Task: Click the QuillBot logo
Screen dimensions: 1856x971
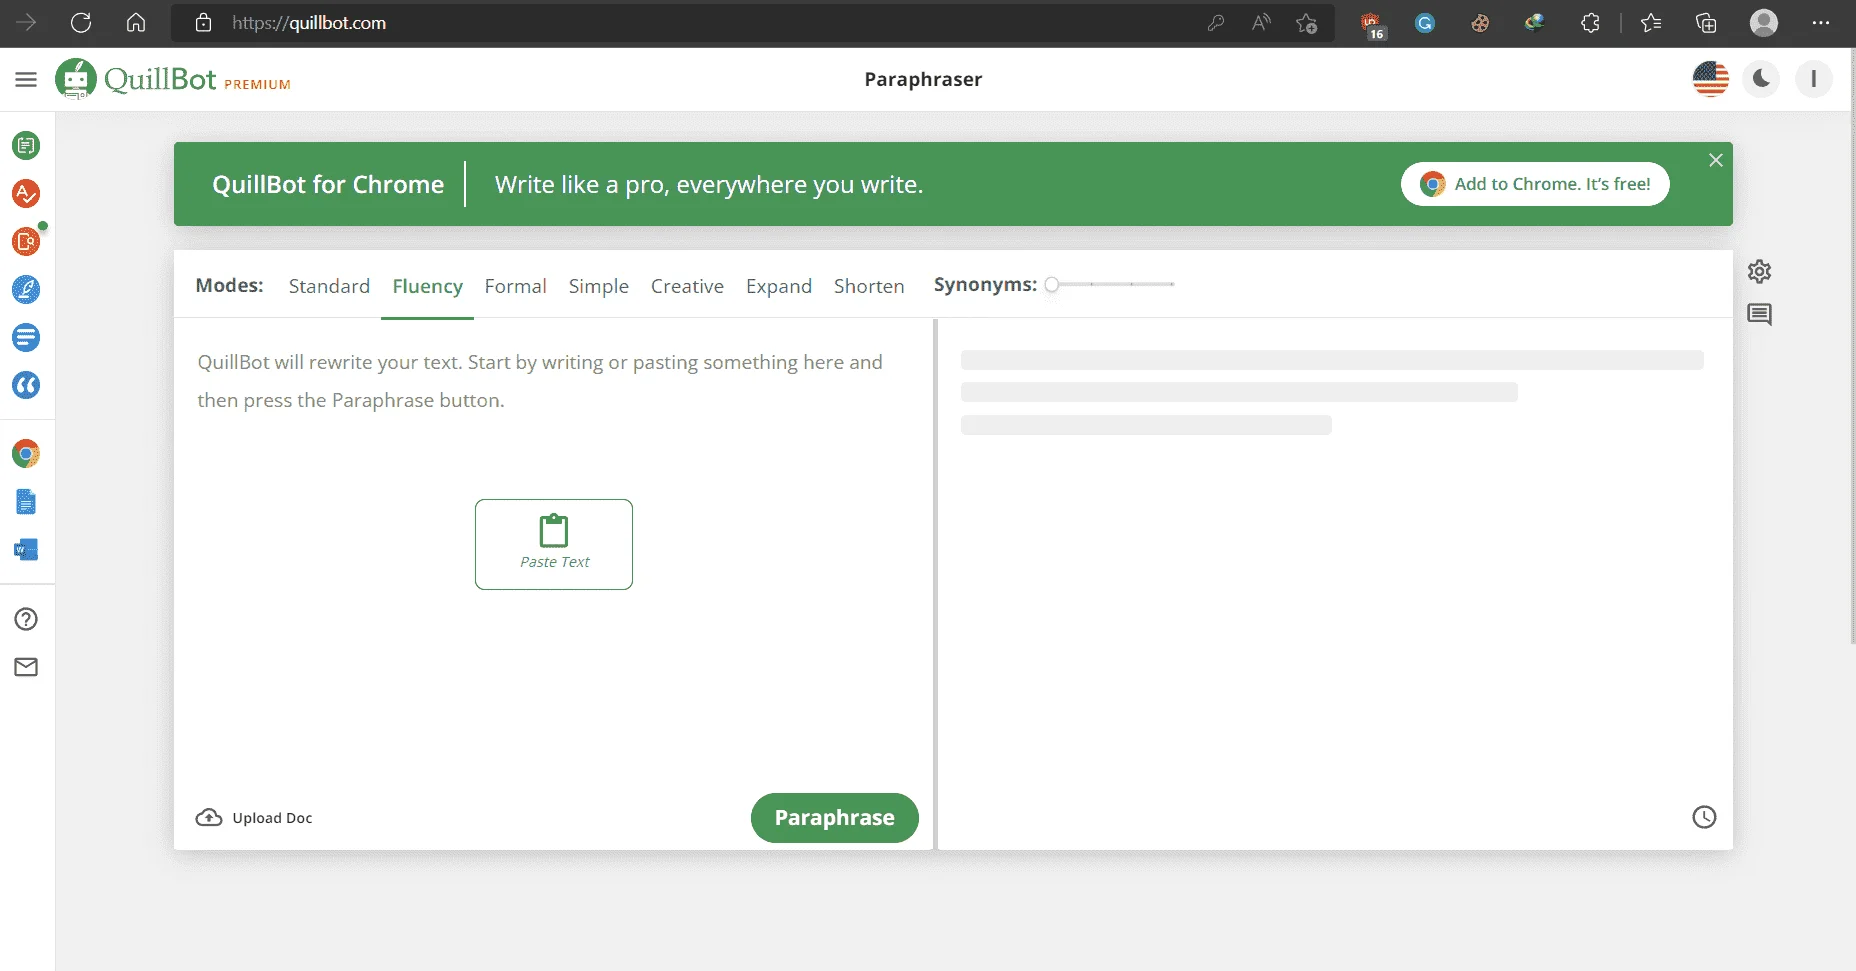Action: point(173,79)
